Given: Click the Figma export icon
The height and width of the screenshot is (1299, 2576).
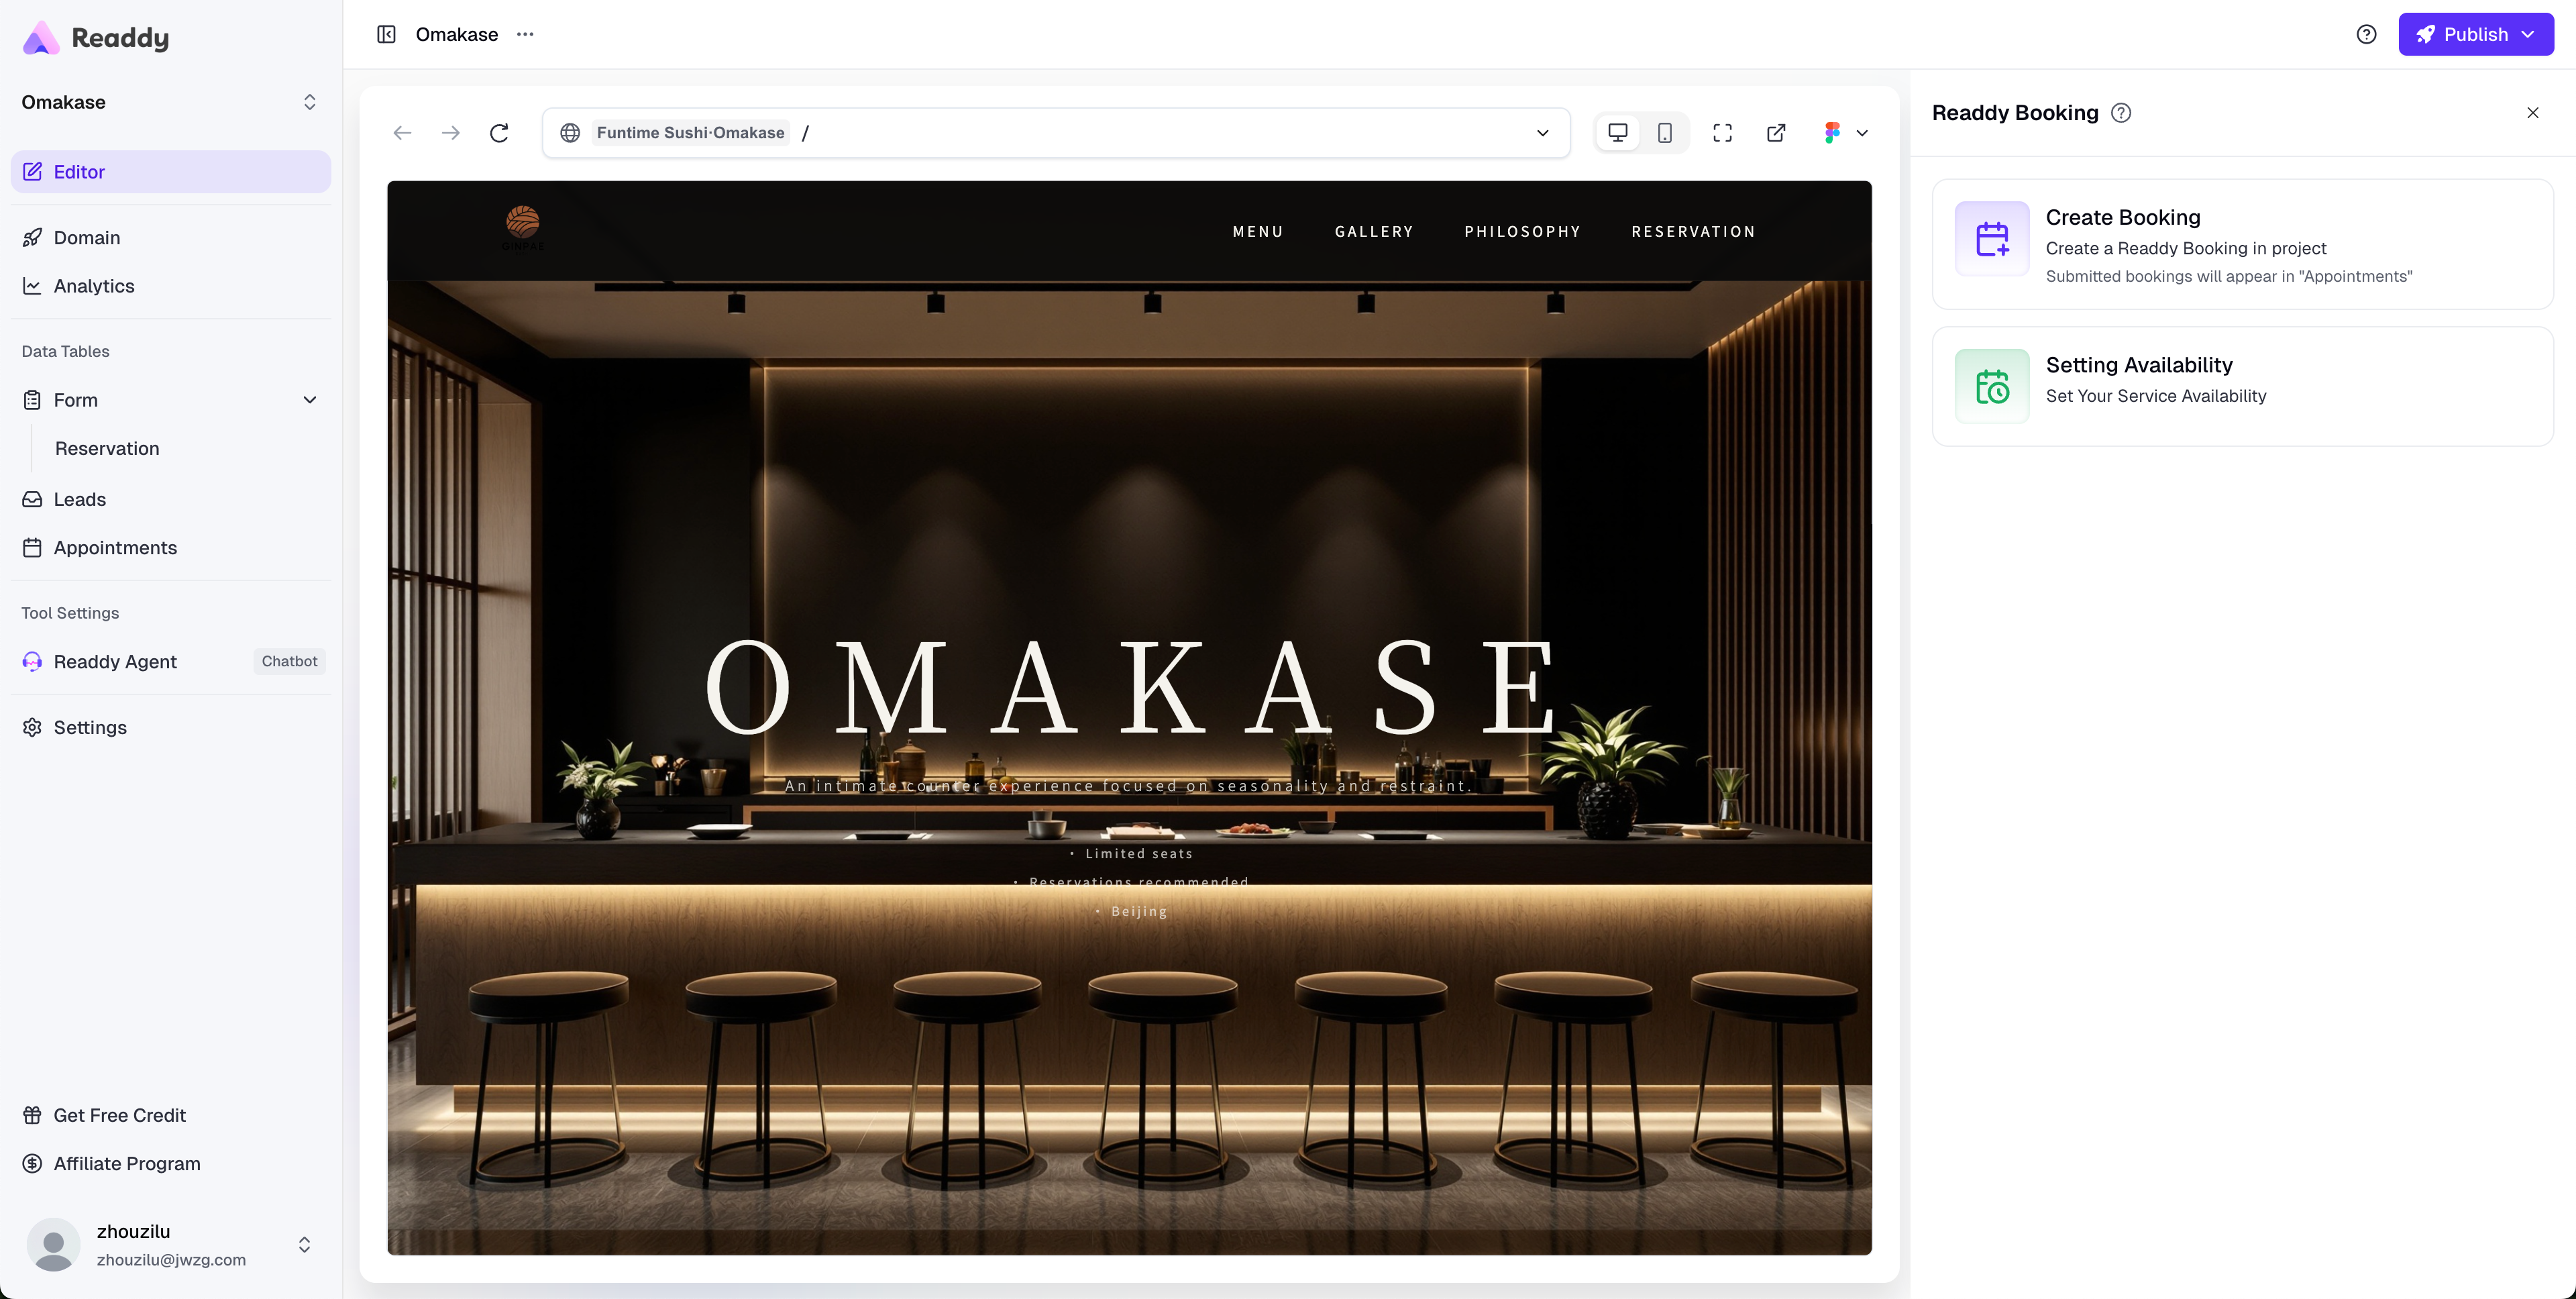Looking at the screenshot, I should click(x=1832, y=132).
